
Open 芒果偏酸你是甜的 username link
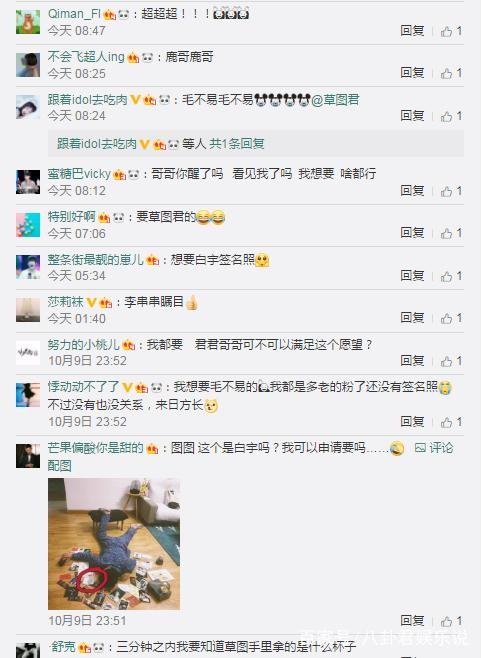pos(95,448)
